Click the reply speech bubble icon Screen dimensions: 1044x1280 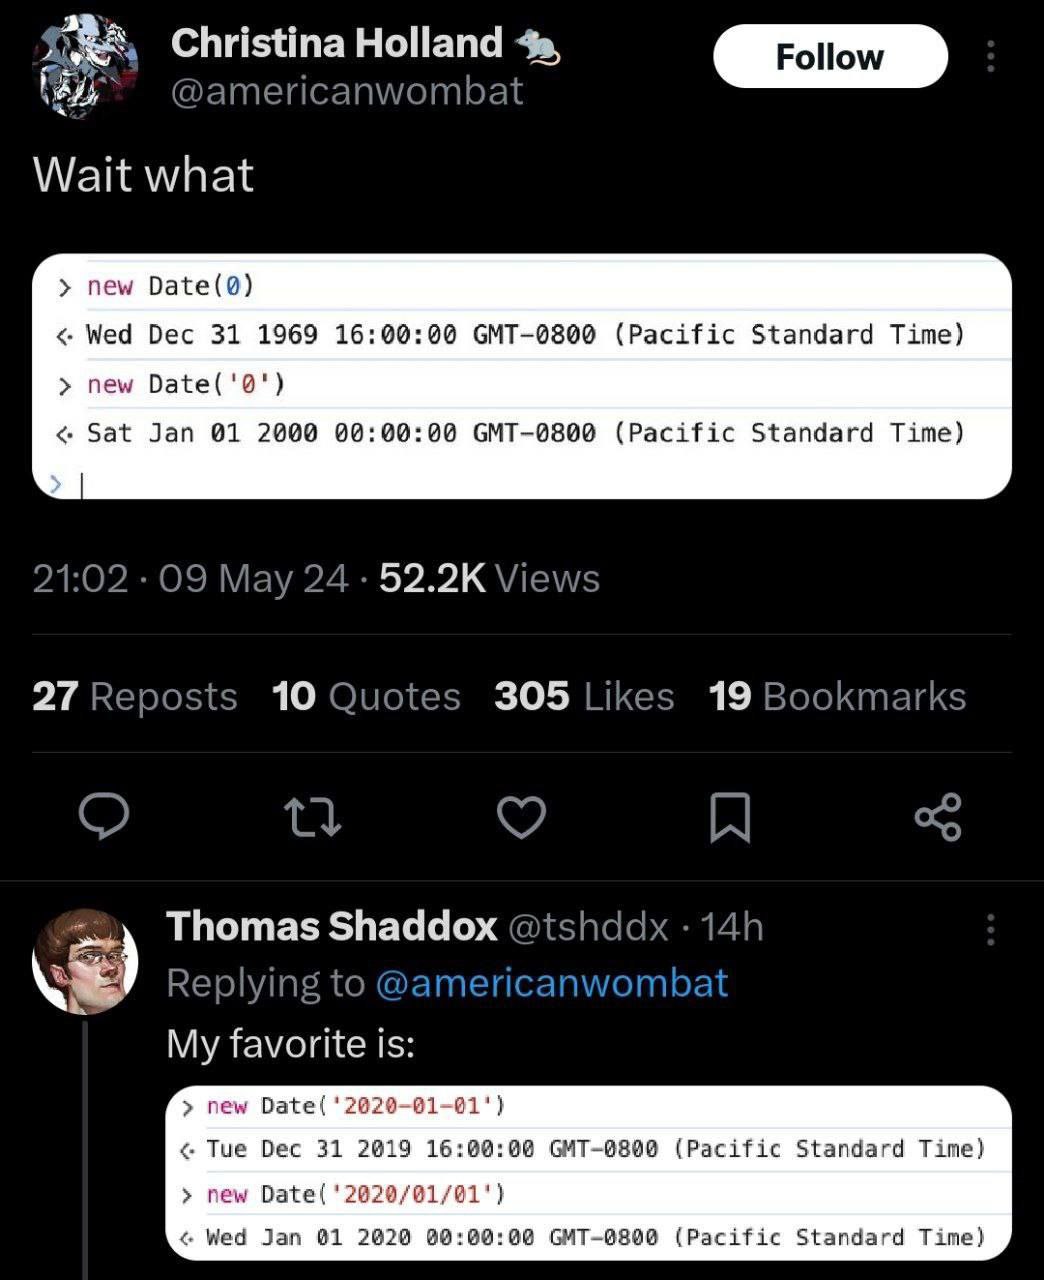point(104,816)
